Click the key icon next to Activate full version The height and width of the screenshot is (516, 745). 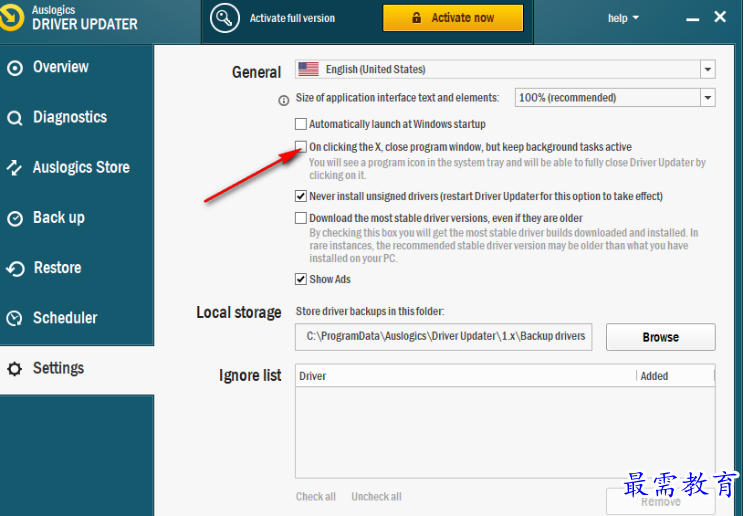[x=224, y=18]
